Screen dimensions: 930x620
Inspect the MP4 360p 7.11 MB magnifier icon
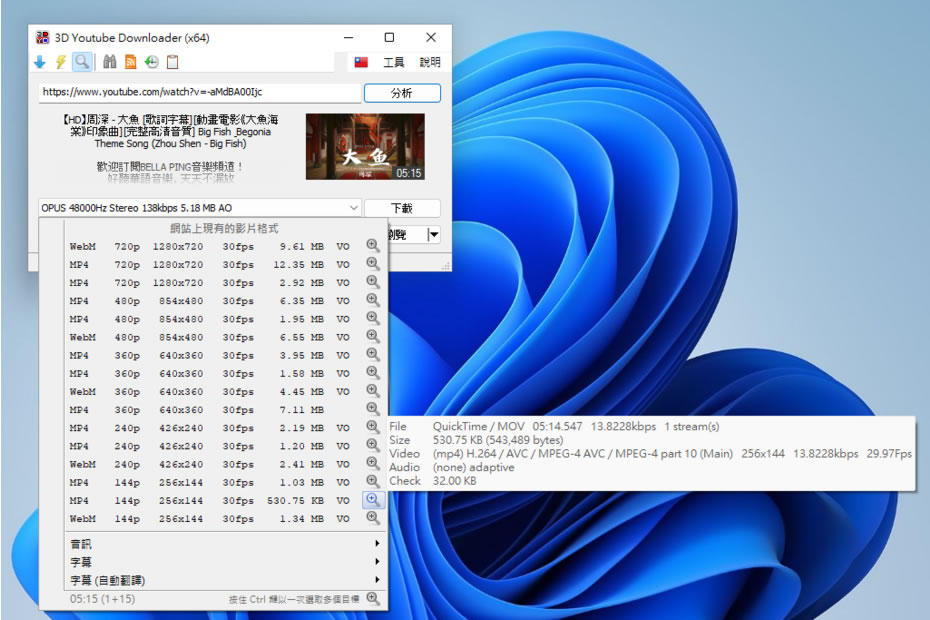click(x=372, y=409)
